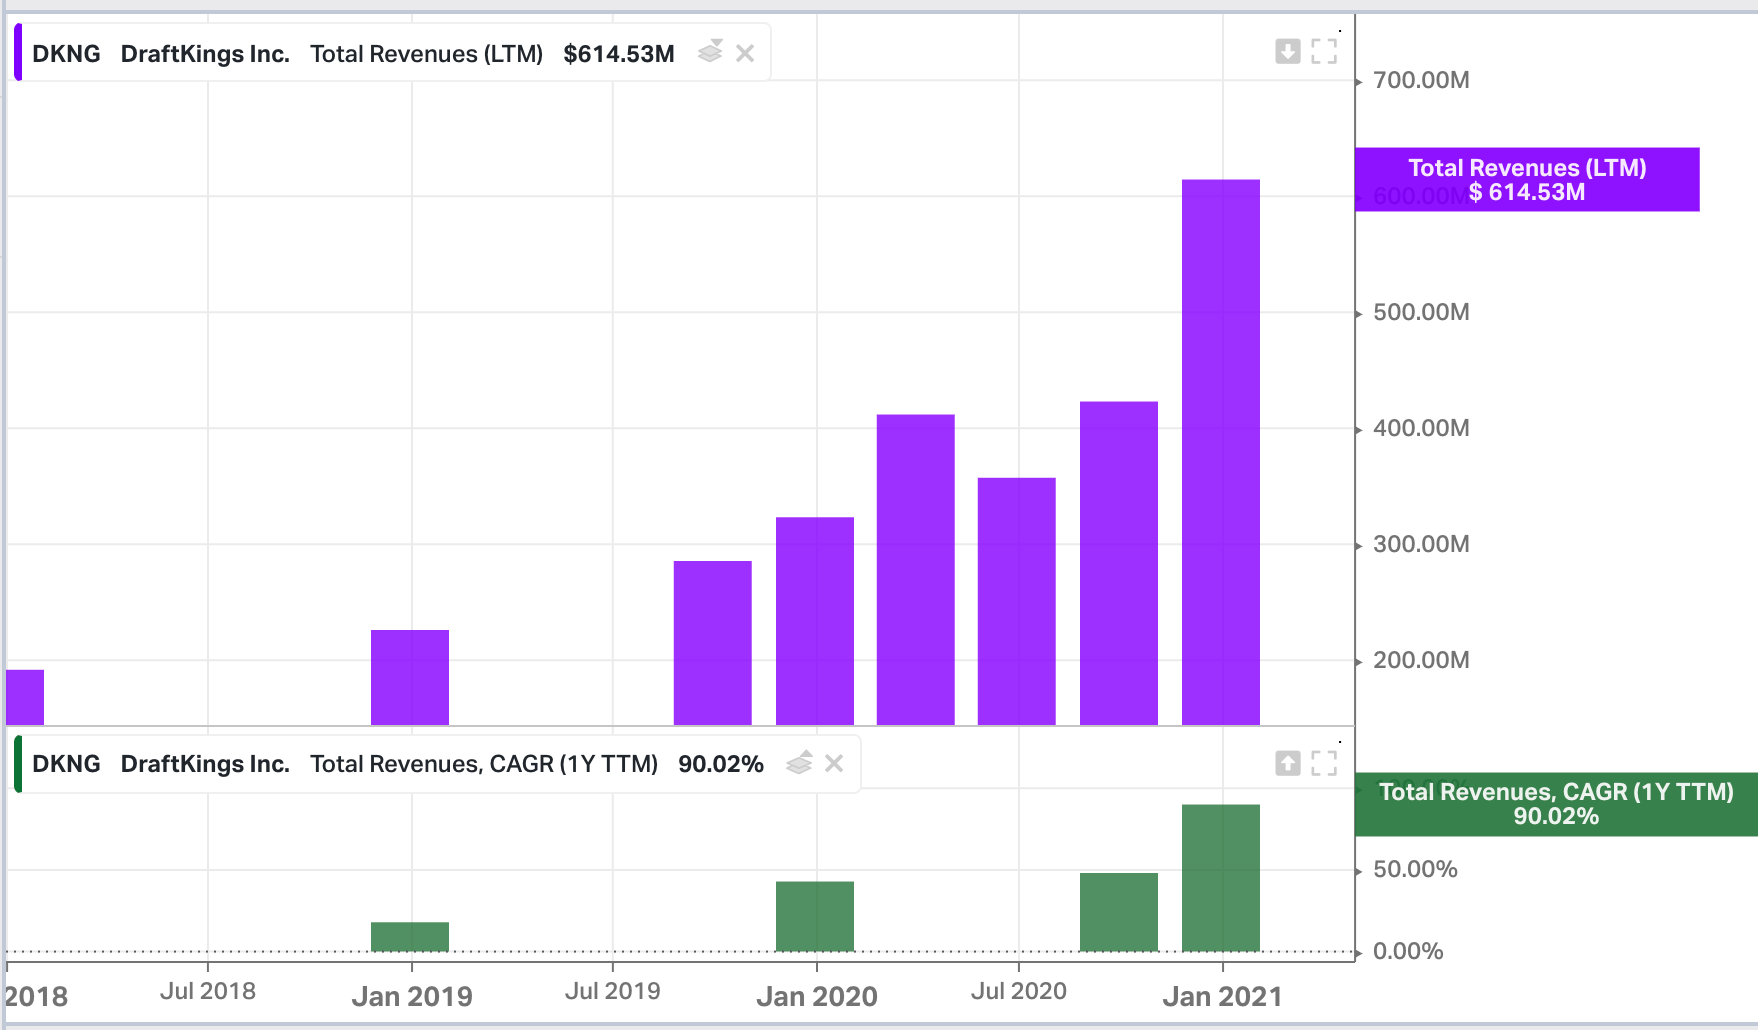1758x1030 pixels.
Task: Maximize the Total Revenues (LTM) pane
Action: click(1324, 51)
